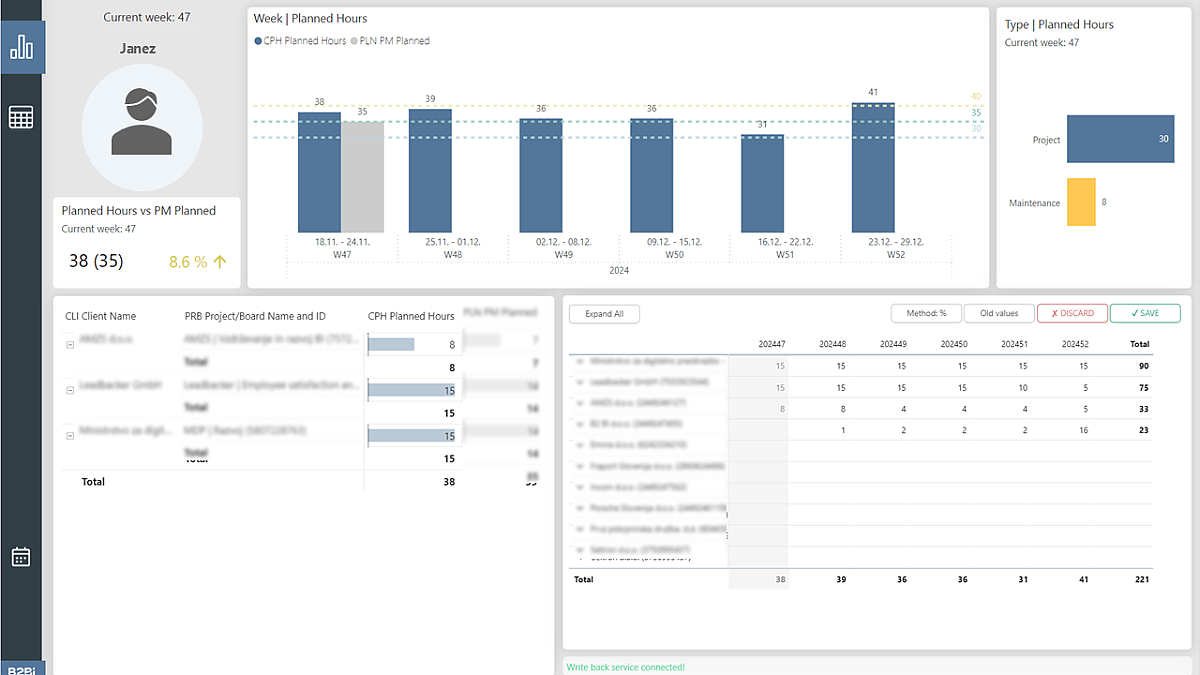Collapse the Ministrstvo za digit... client row
The height and width of the screenshot is (675, 1200).
(70, 435)
